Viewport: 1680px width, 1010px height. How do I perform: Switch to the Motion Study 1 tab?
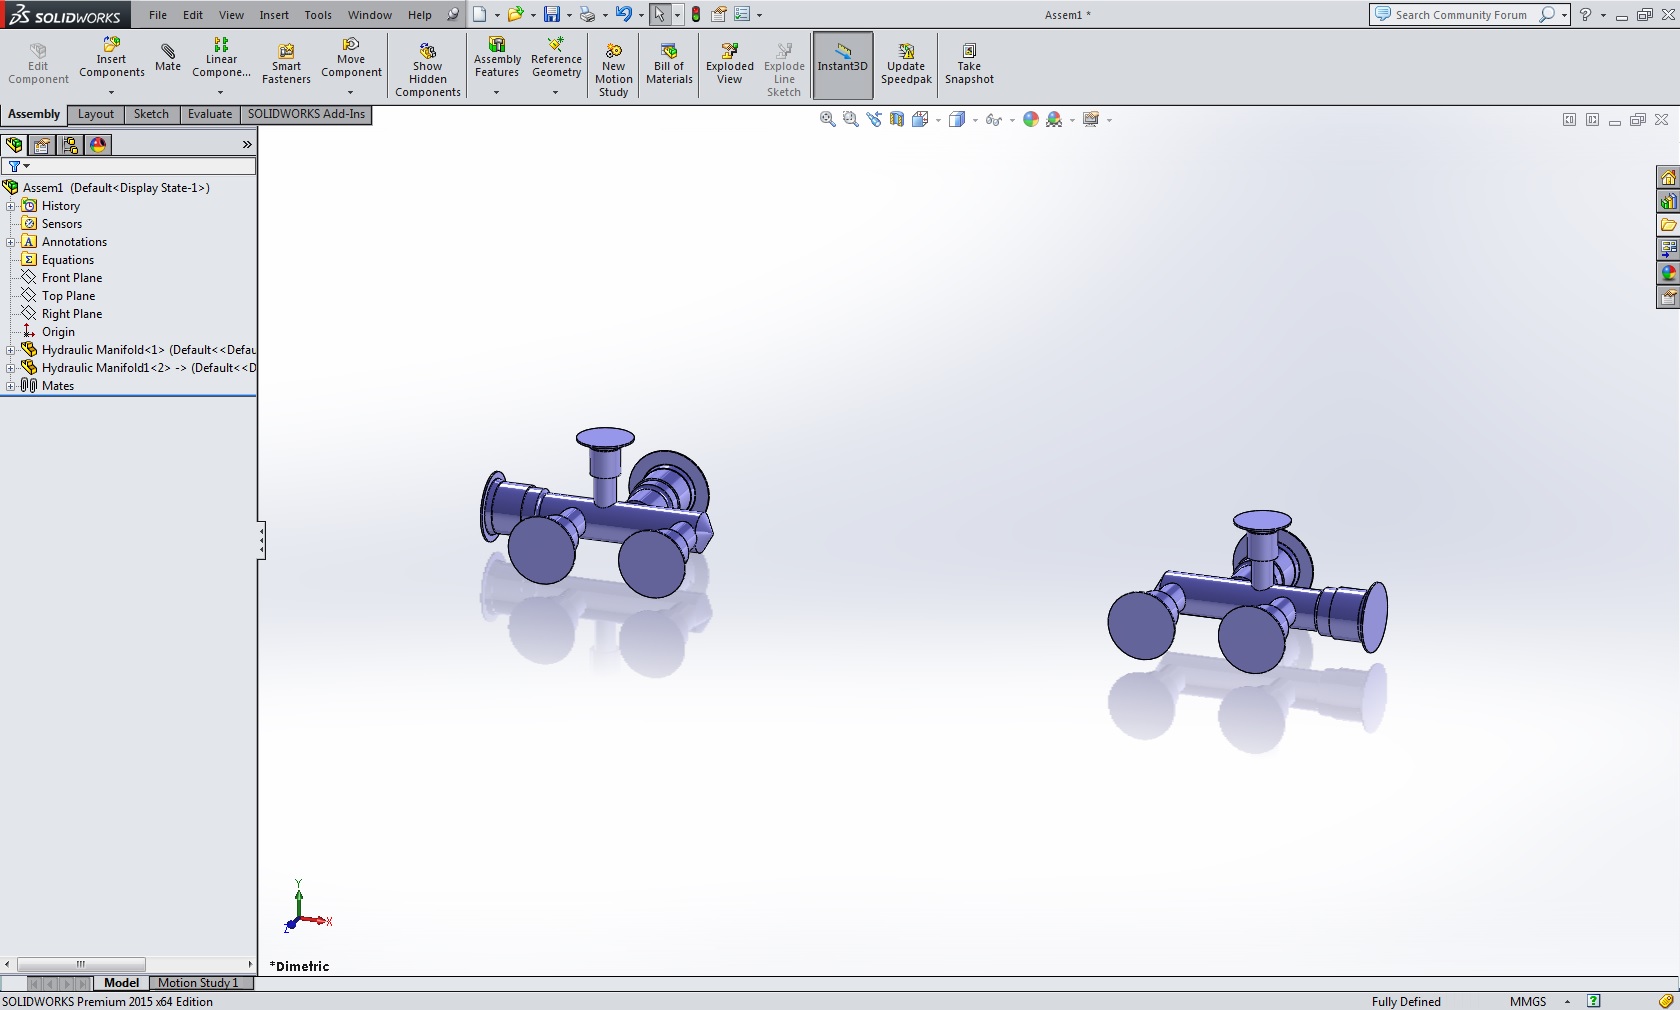198,983
